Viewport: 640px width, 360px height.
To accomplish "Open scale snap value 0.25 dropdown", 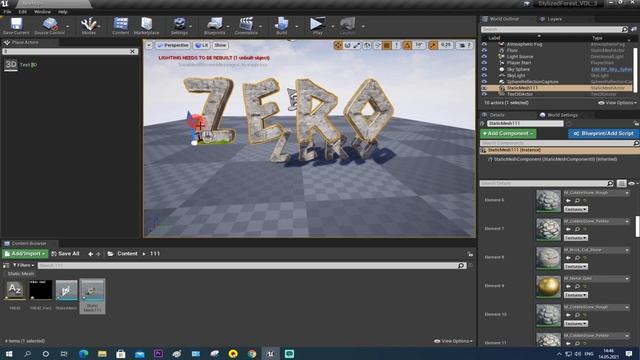I will [446, 45].
